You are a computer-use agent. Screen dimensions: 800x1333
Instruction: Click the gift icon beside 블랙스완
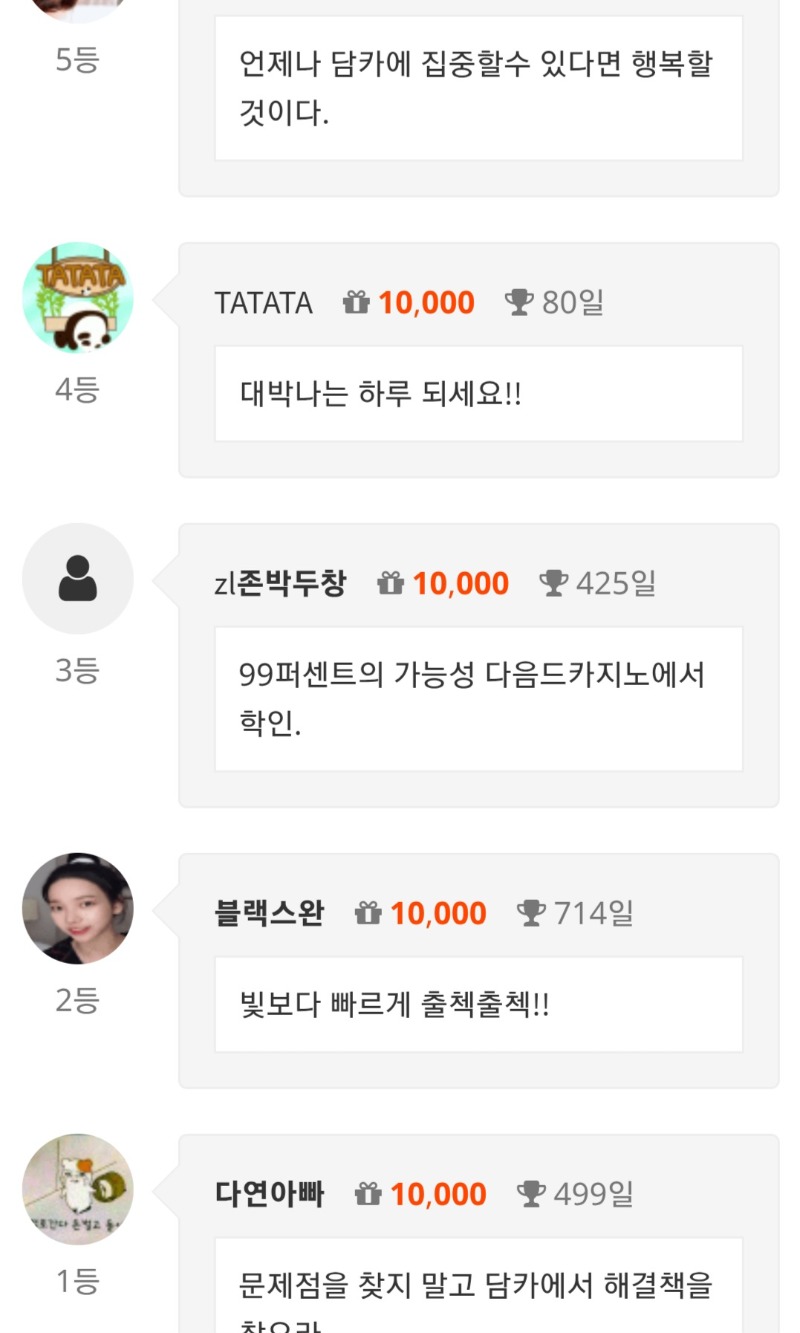click(368, 913)
